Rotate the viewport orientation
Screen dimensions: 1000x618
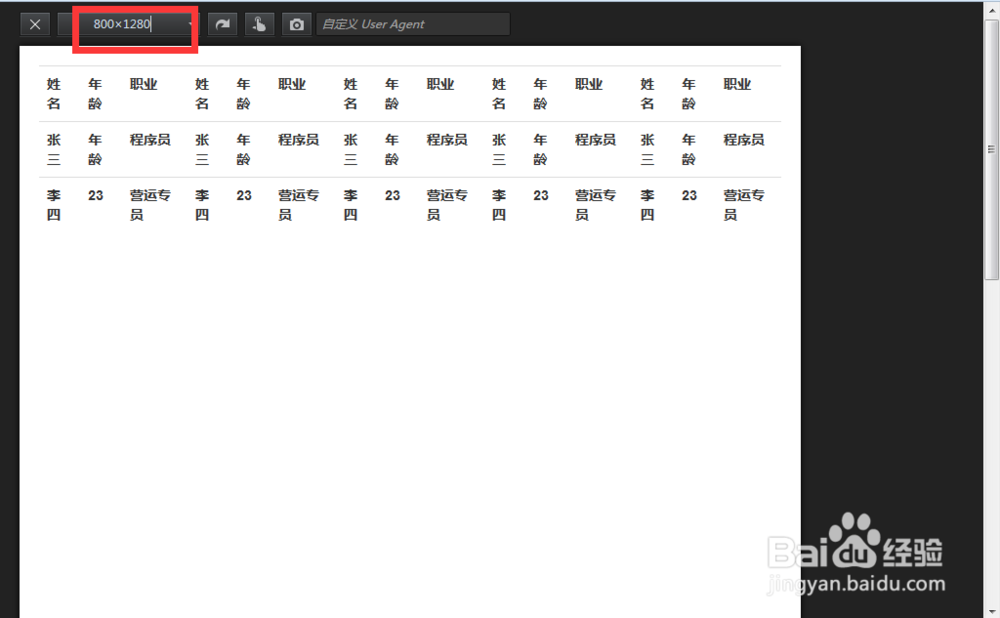[222, 24]
